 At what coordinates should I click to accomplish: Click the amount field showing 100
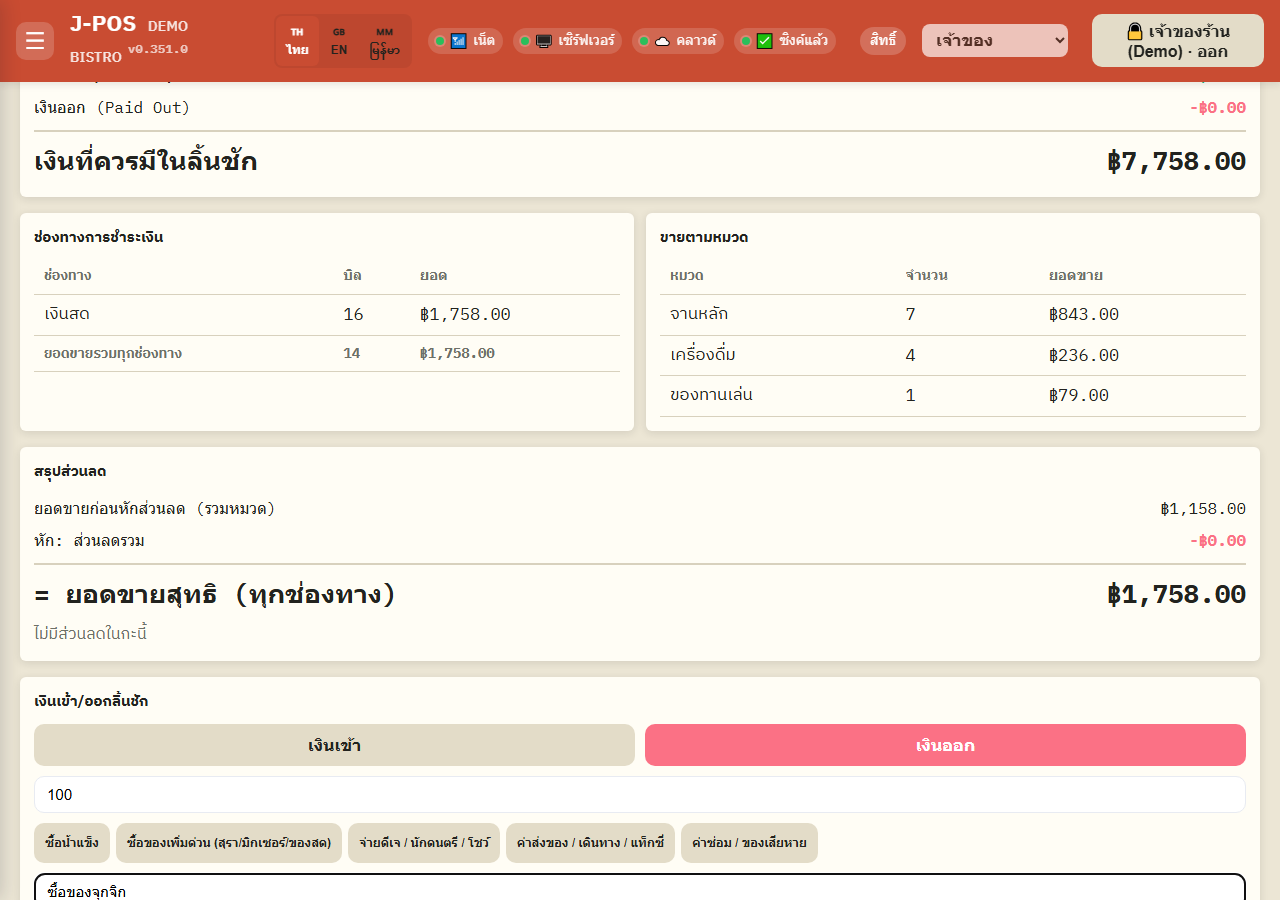coord(640,795)
